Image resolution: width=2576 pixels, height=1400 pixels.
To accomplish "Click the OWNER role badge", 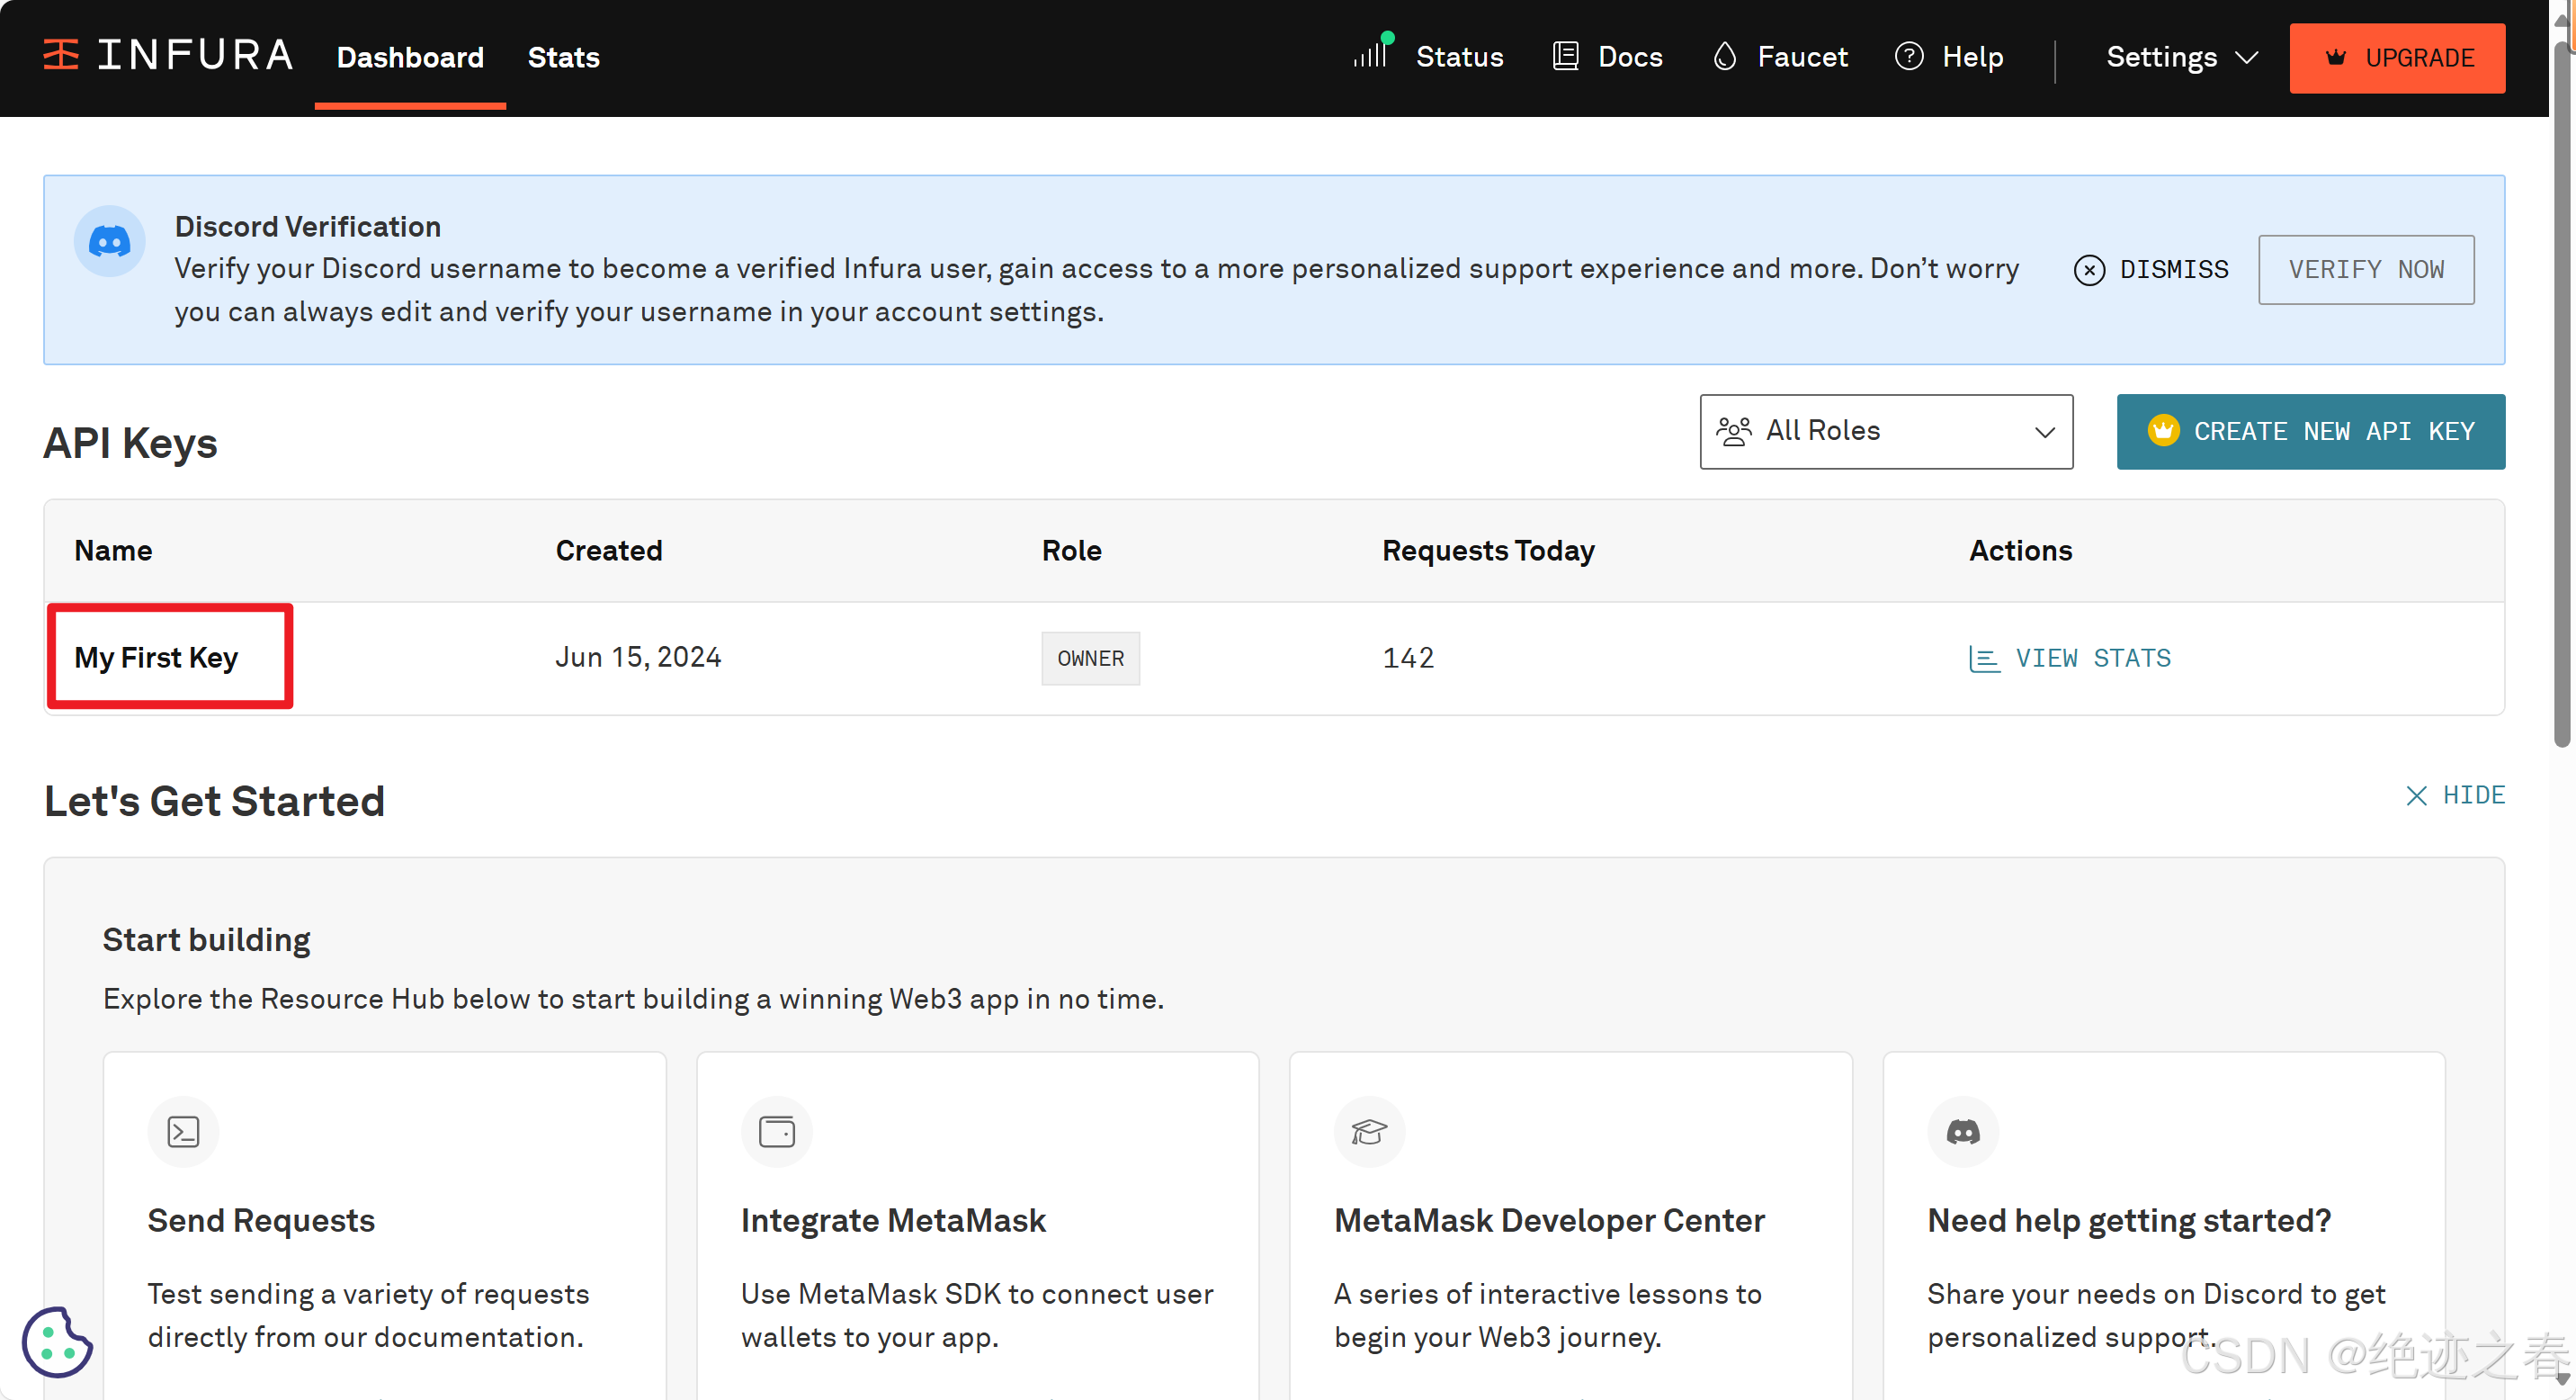I will 1090,659.
